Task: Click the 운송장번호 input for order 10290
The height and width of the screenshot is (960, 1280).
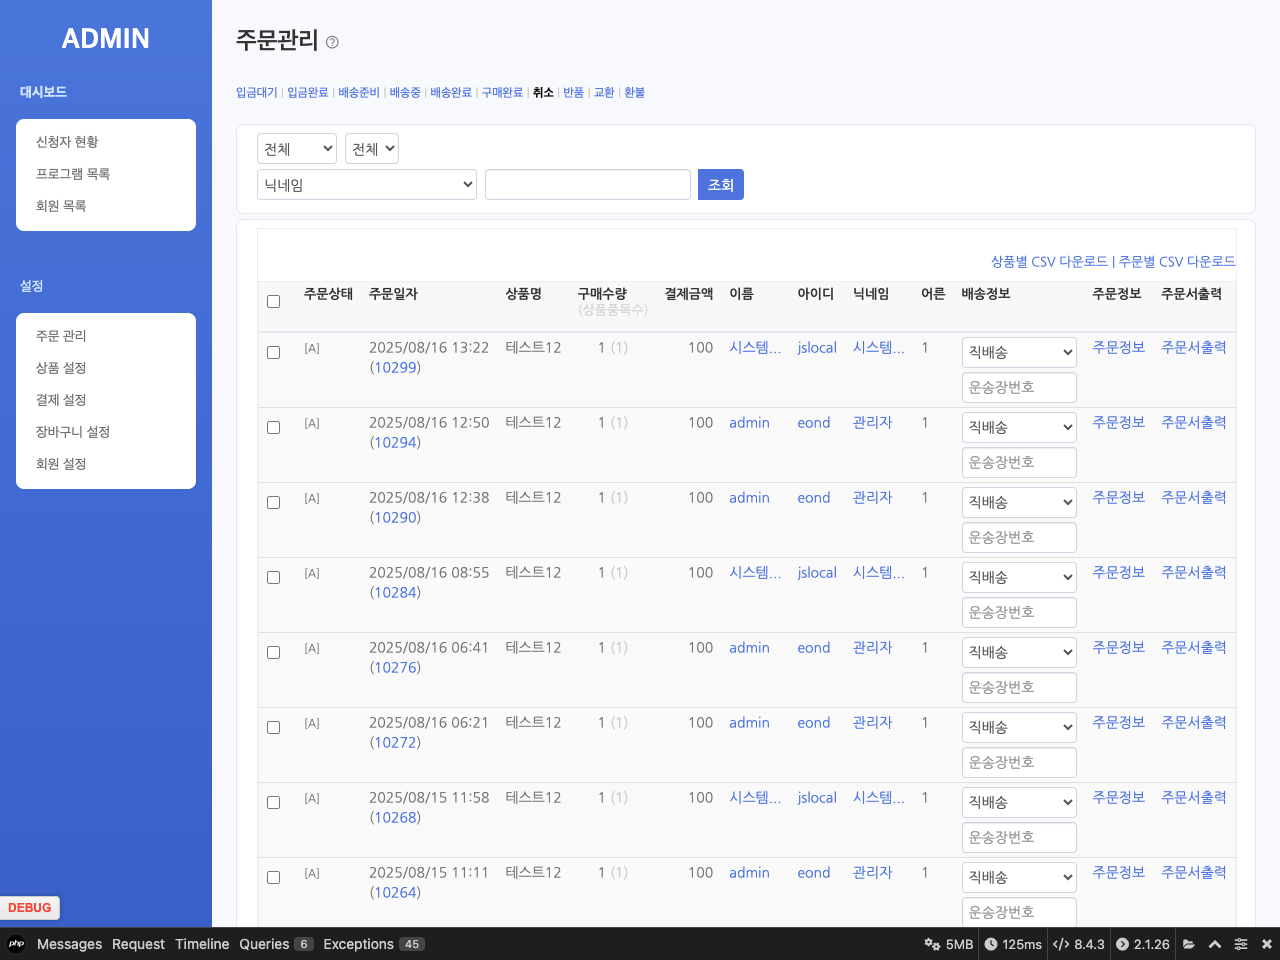Action: 1019,538
